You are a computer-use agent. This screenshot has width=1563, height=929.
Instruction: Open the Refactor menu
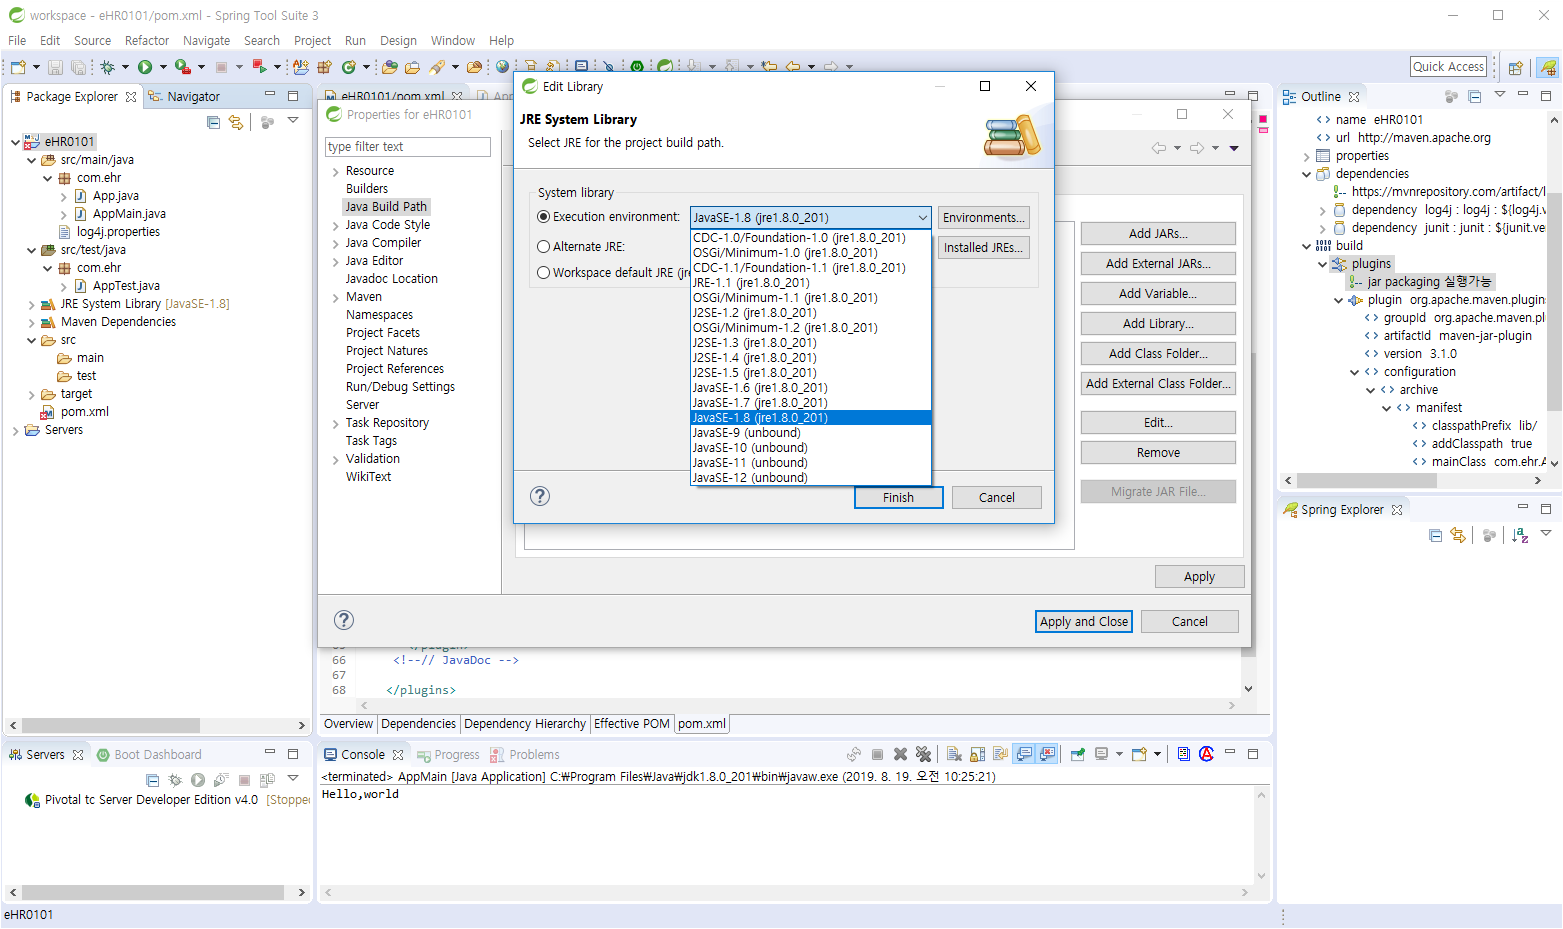pos(147,41)
